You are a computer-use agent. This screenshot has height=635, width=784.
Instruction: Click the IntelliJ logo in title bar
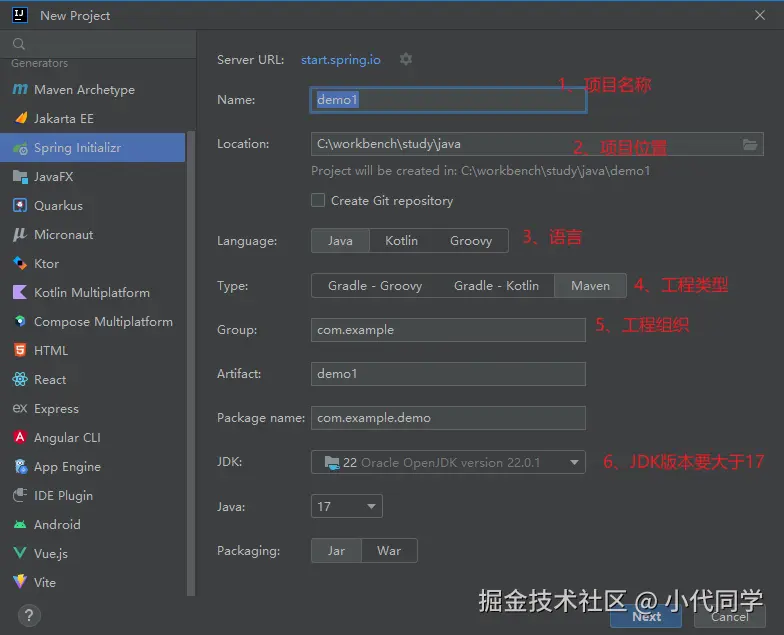20,15
